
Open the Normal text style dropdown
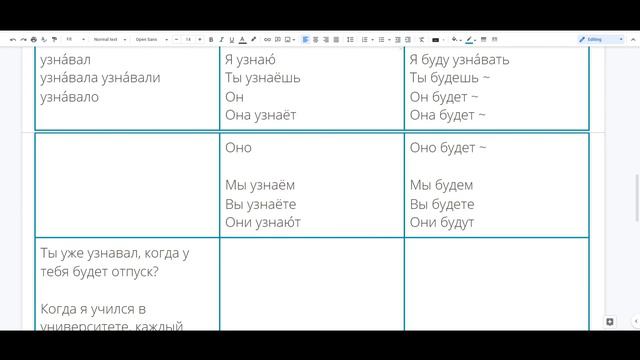[x=109, y=40]
